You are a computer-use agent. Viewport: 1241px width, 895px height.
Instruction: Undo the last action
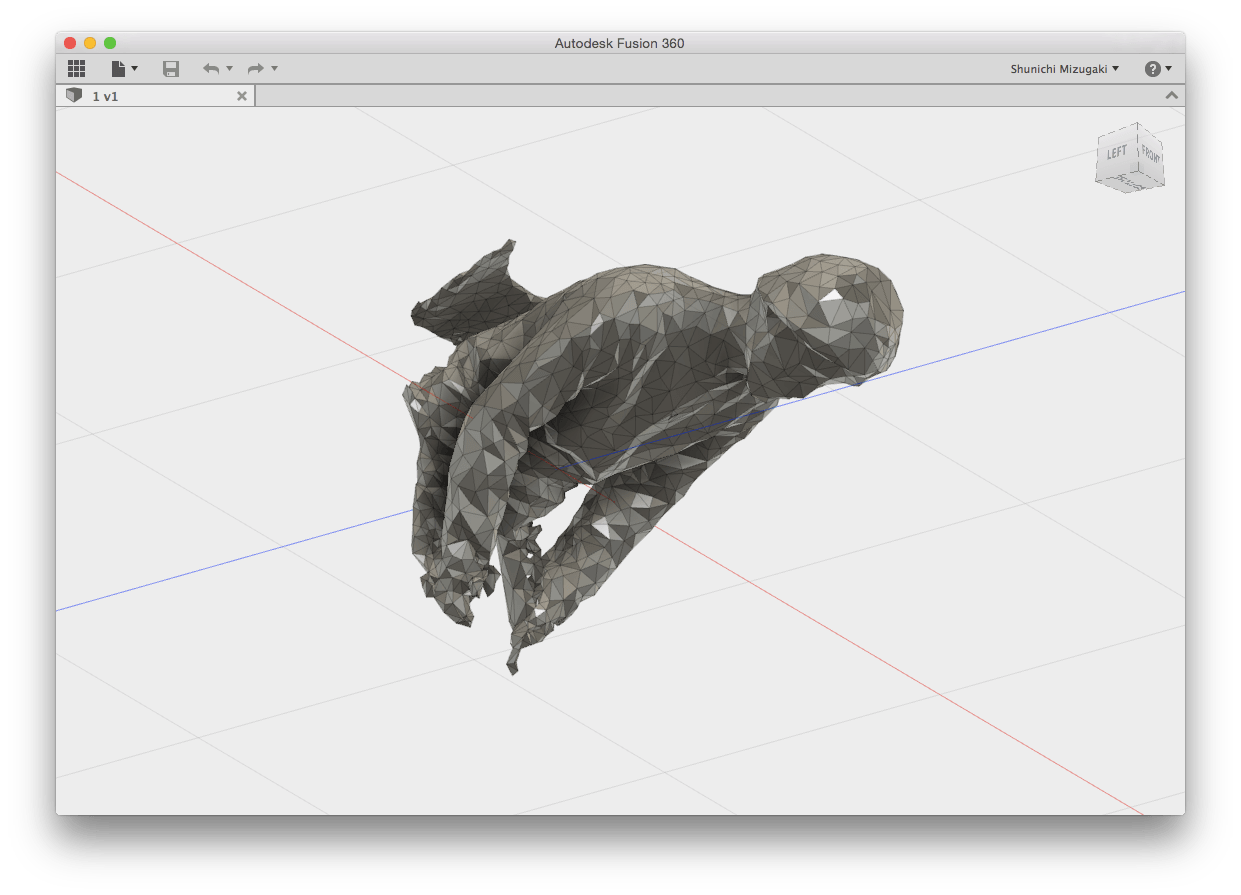point(211,69)
